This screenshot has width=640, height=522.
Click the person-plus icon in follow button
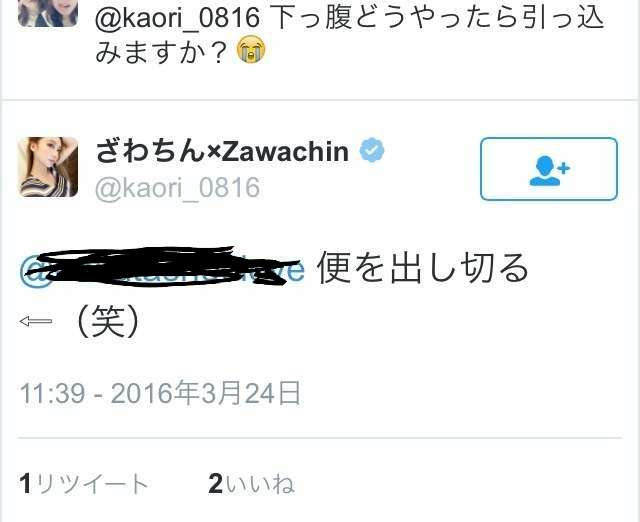tap(549, 171)
